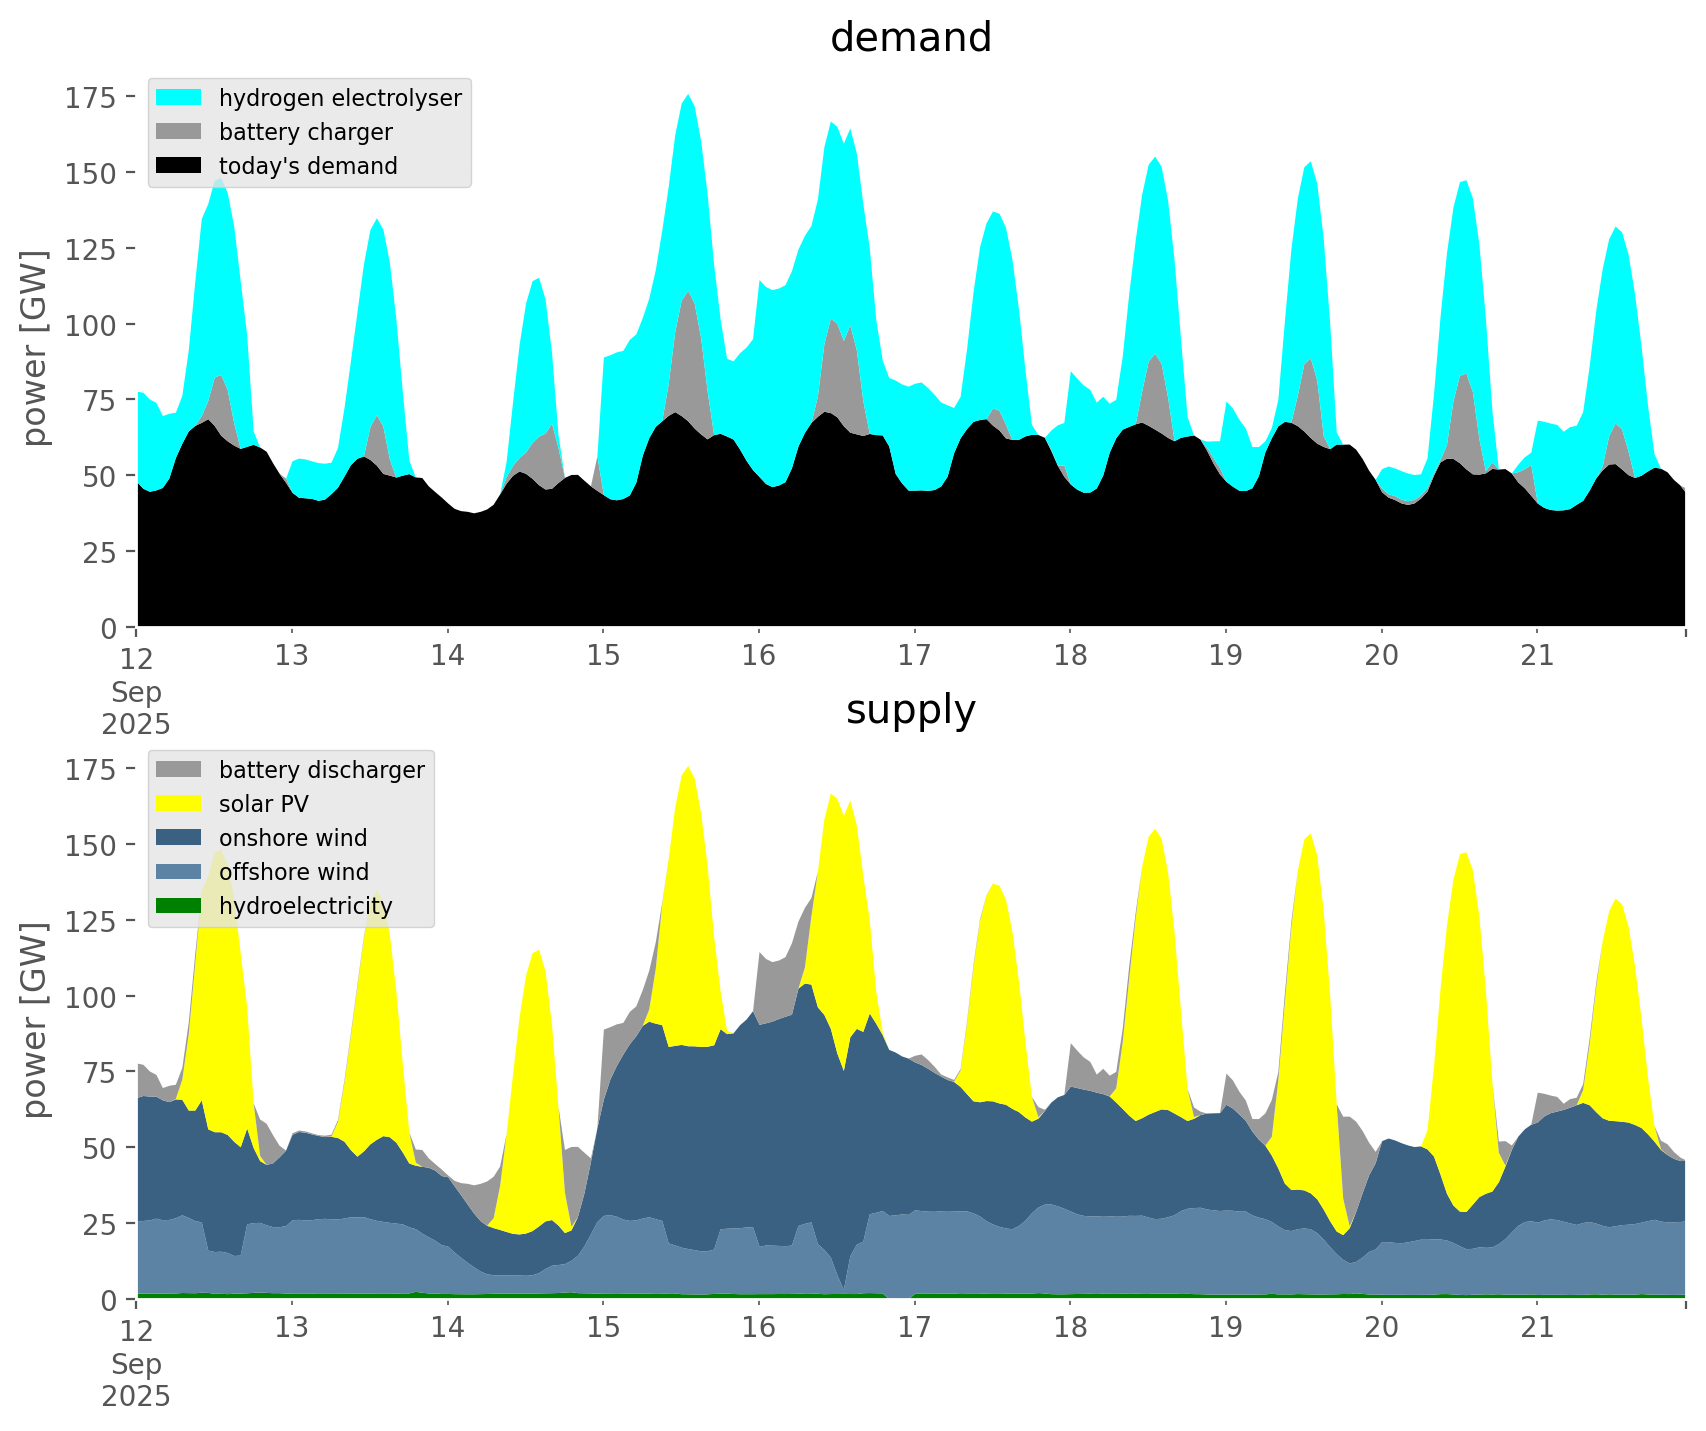Select the 'hydroelectricity' legend label

tap(305, 906)
